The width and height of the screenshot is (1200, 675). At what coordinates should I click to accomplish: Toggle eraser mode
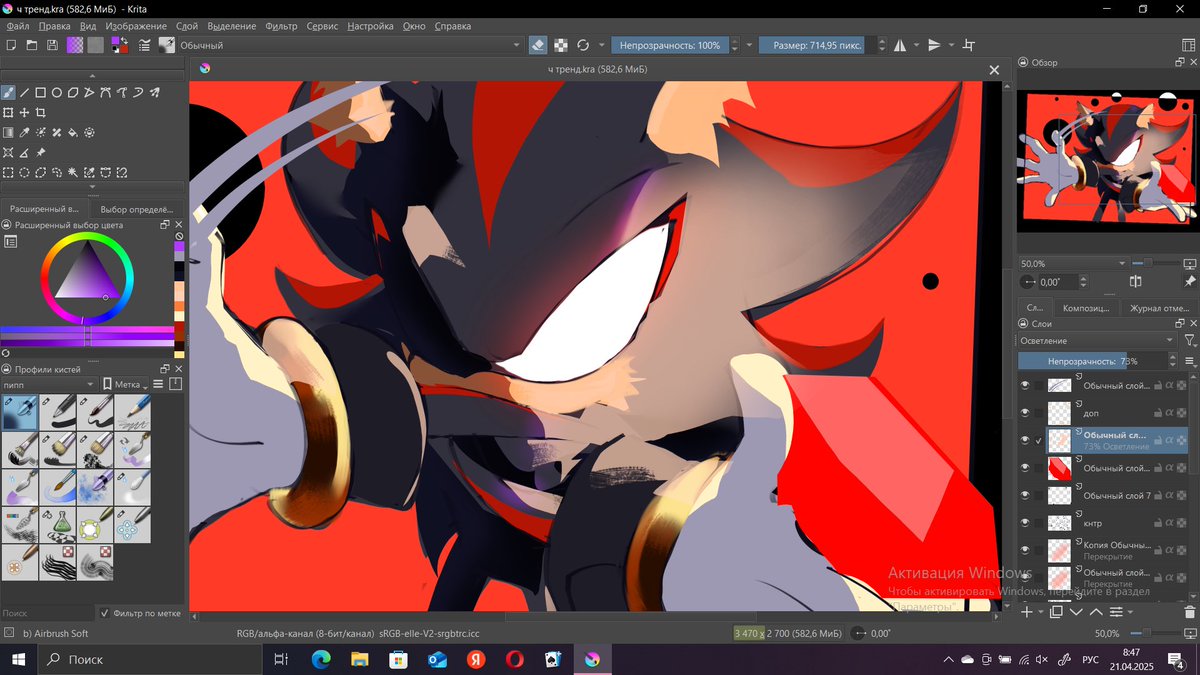coord(538,45)
